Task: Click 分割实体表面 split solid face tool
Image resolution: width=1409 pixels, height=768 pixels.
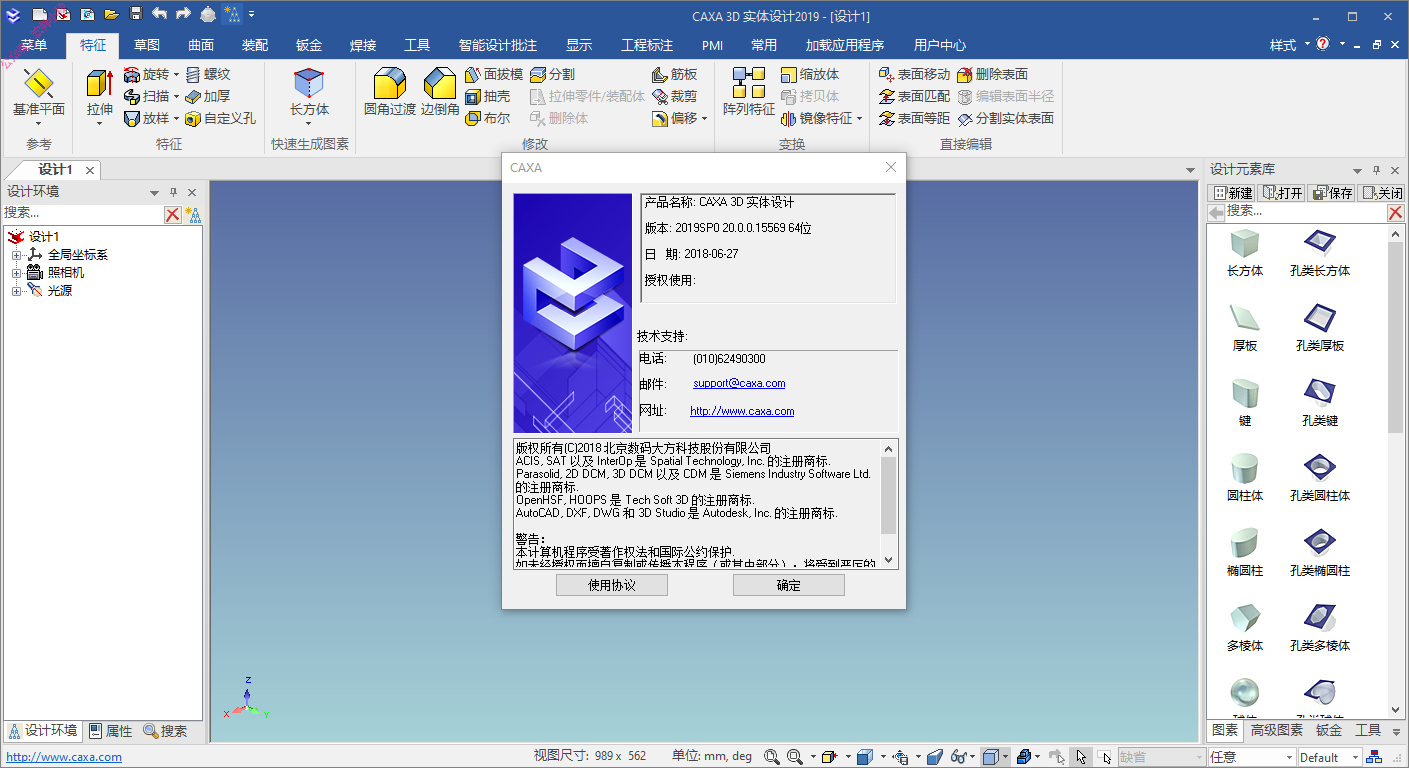Action: click(x=1006, y=118)
